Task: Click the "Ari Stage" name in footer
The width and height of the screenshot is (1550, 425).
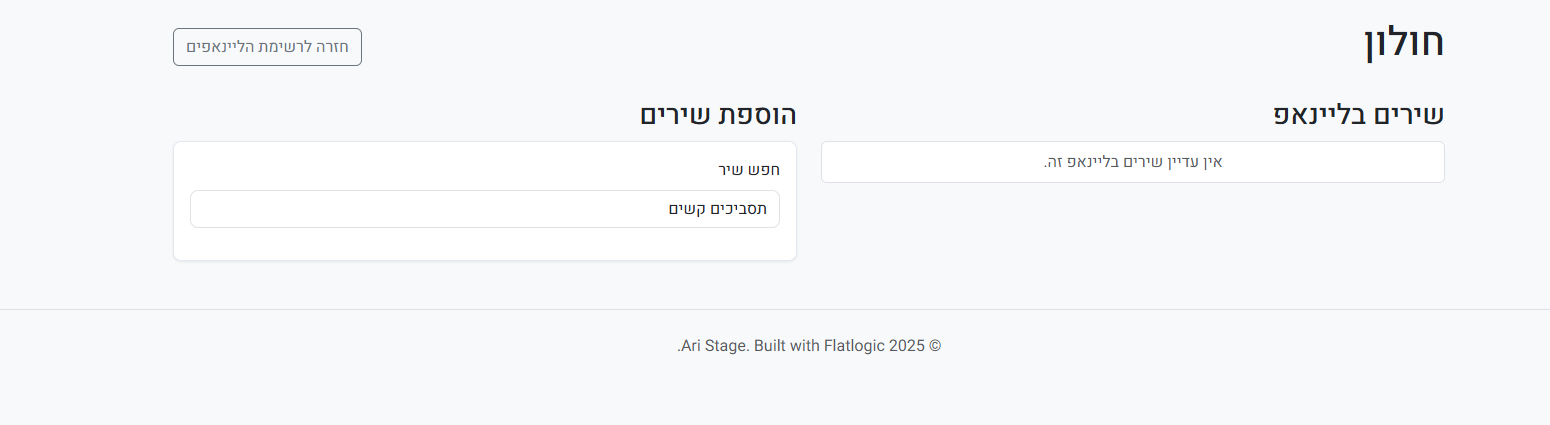Action: (714, 346)
